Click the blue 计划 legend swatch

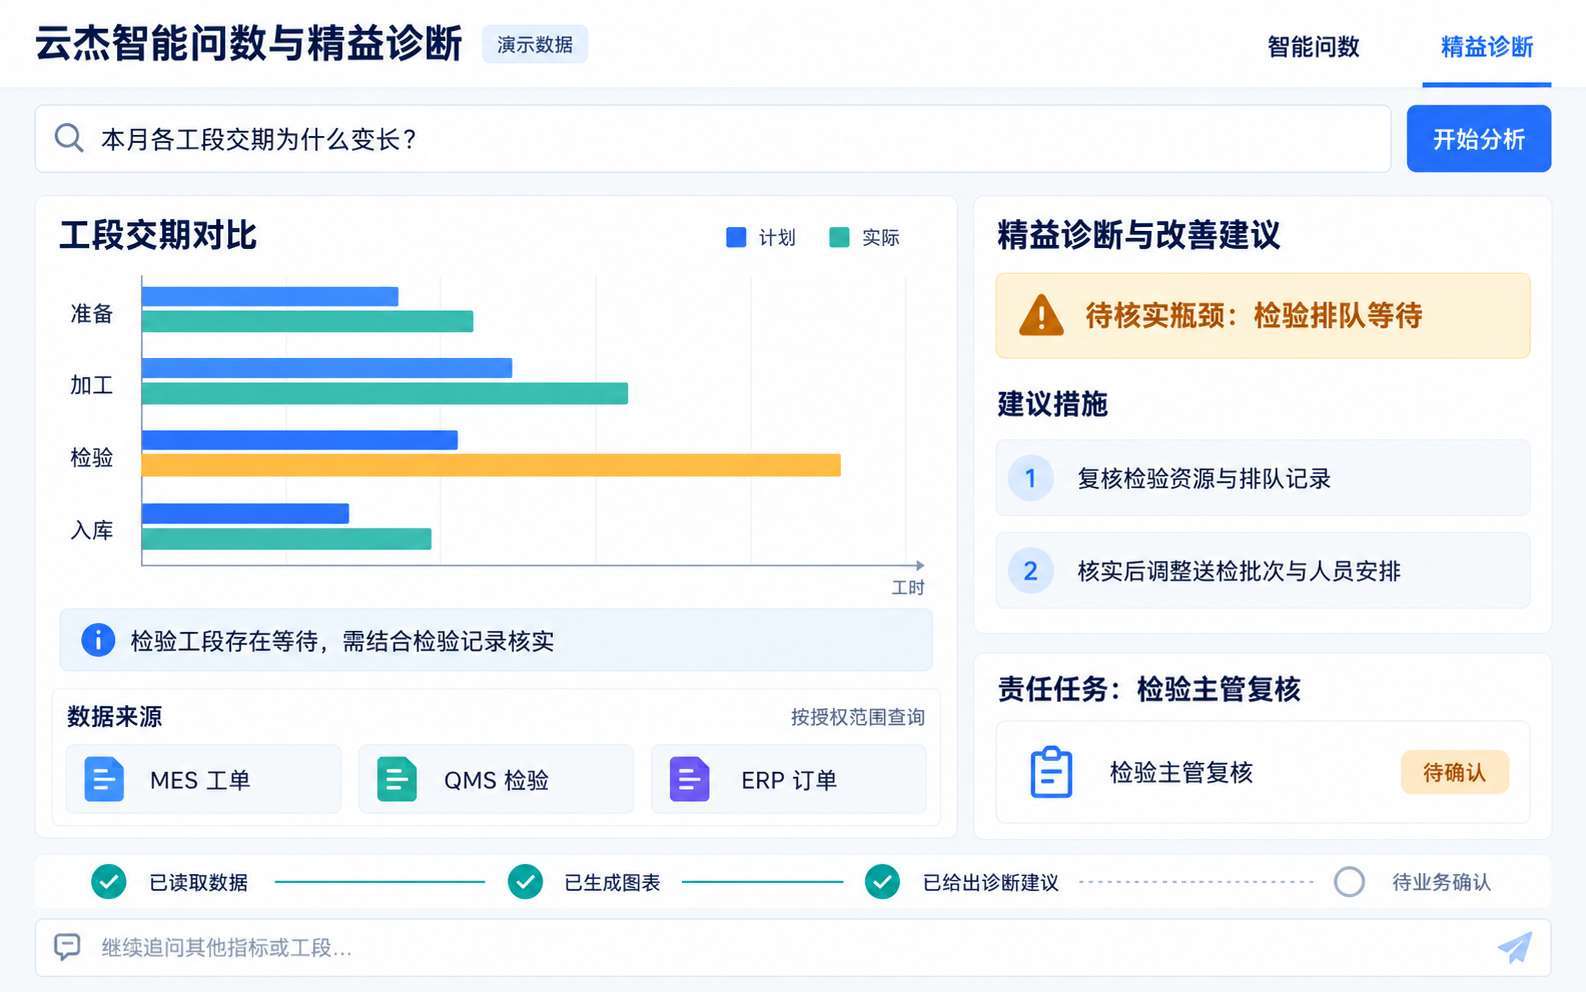click(736, 237)
